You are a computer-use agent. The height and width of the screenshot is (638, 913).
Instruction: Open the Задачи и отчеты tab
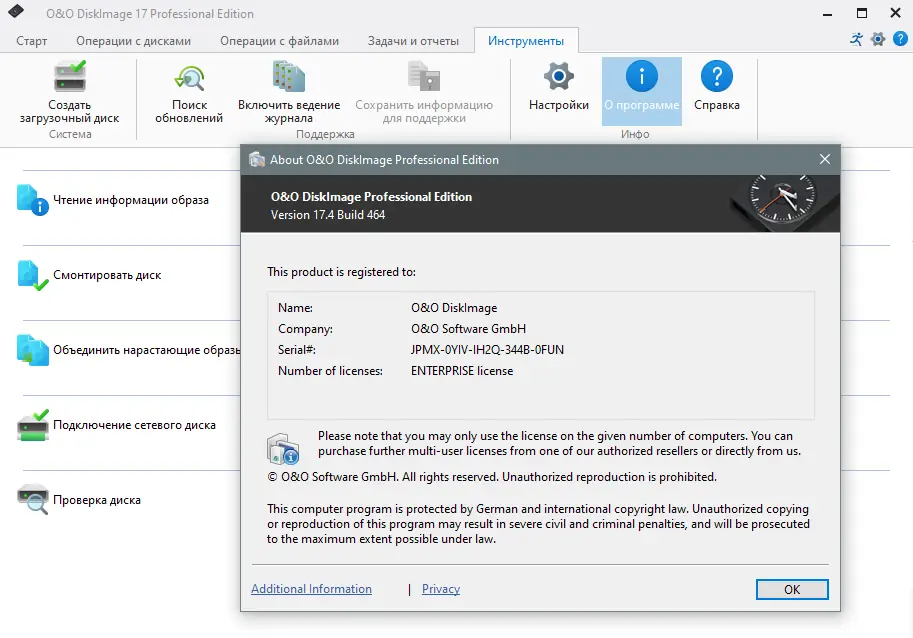414,41
